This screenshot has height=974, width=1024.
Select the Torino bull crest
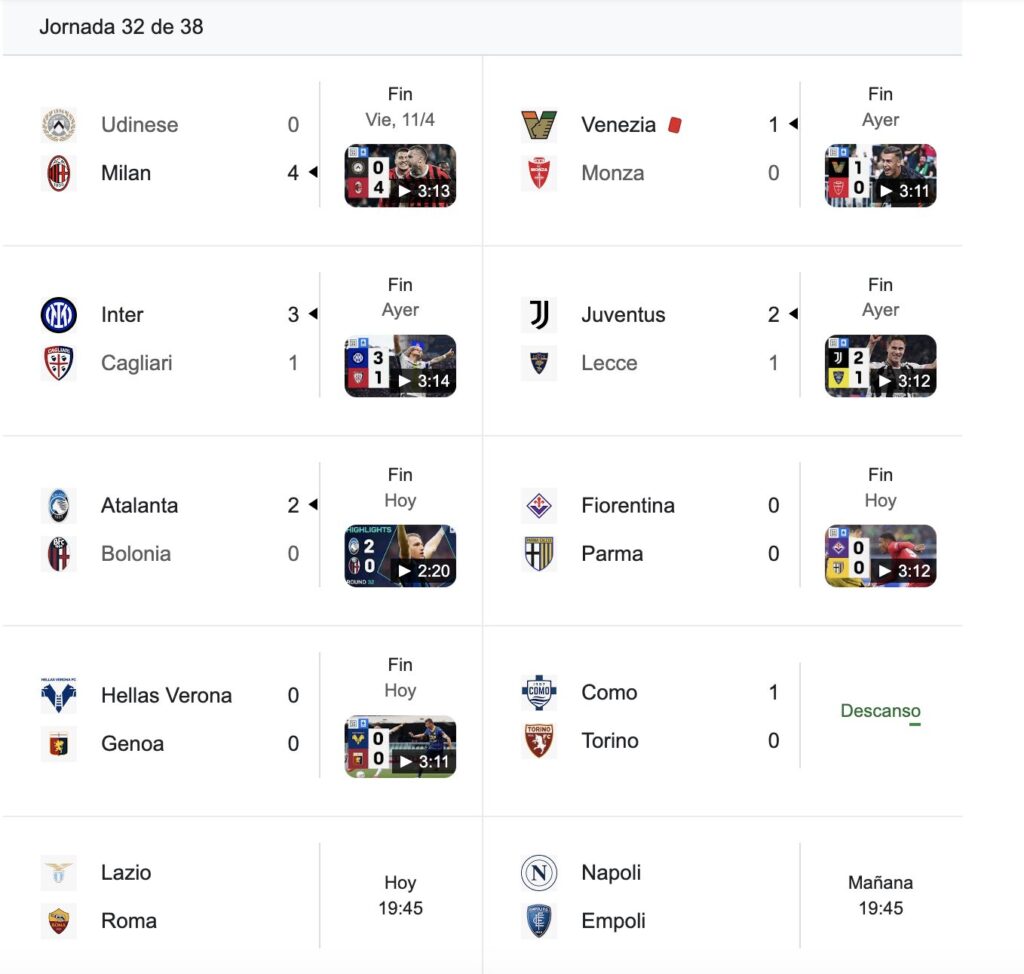coord(539,741)
